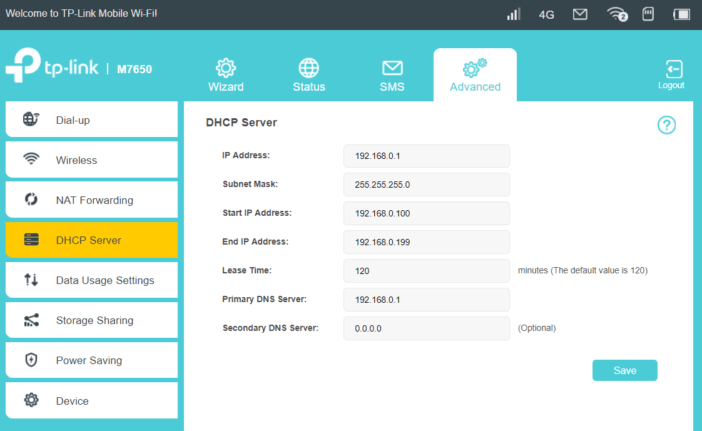Go to NAT Forwarding menu item
This screenshot has width=702, height=431.
click(91, 200)
